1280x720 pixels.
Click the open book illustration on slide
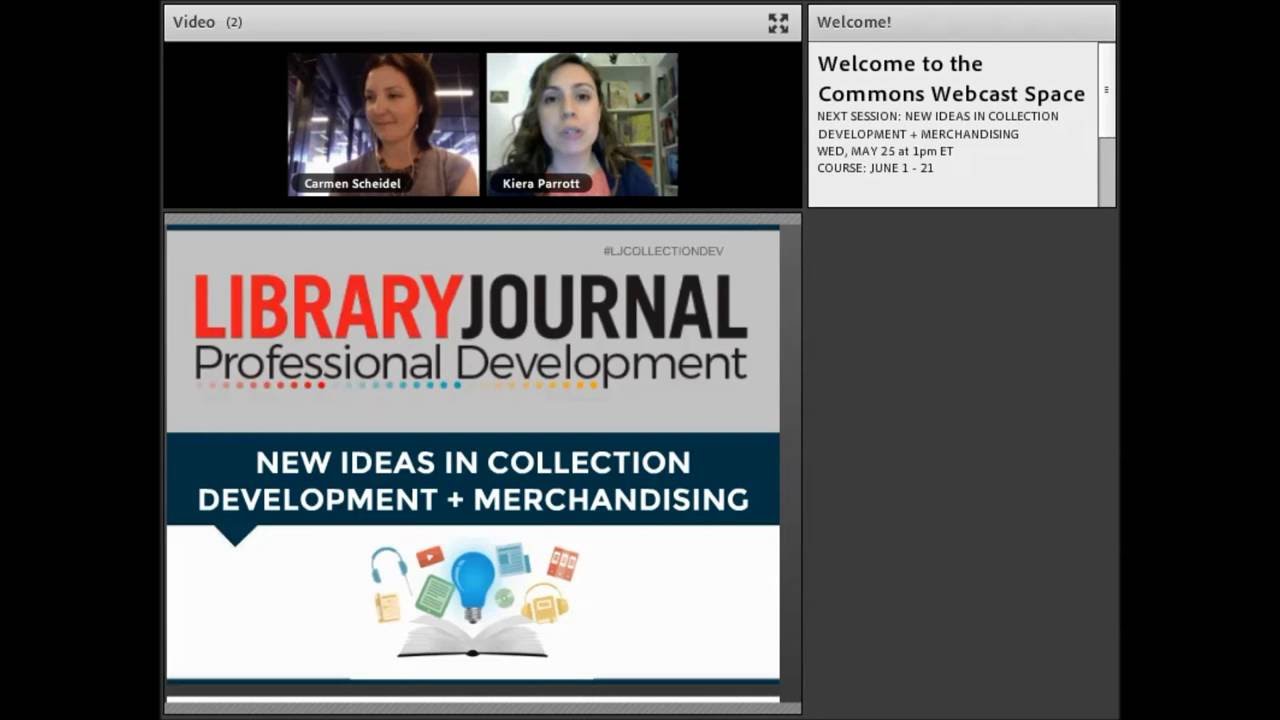[x=472, y=637]
